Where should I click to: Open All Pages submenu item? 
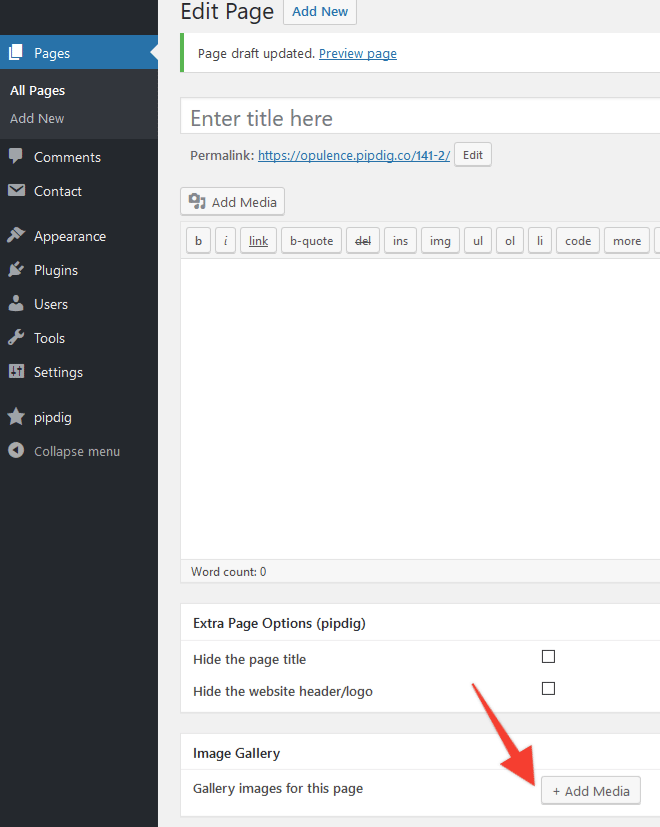pos(37,91)
